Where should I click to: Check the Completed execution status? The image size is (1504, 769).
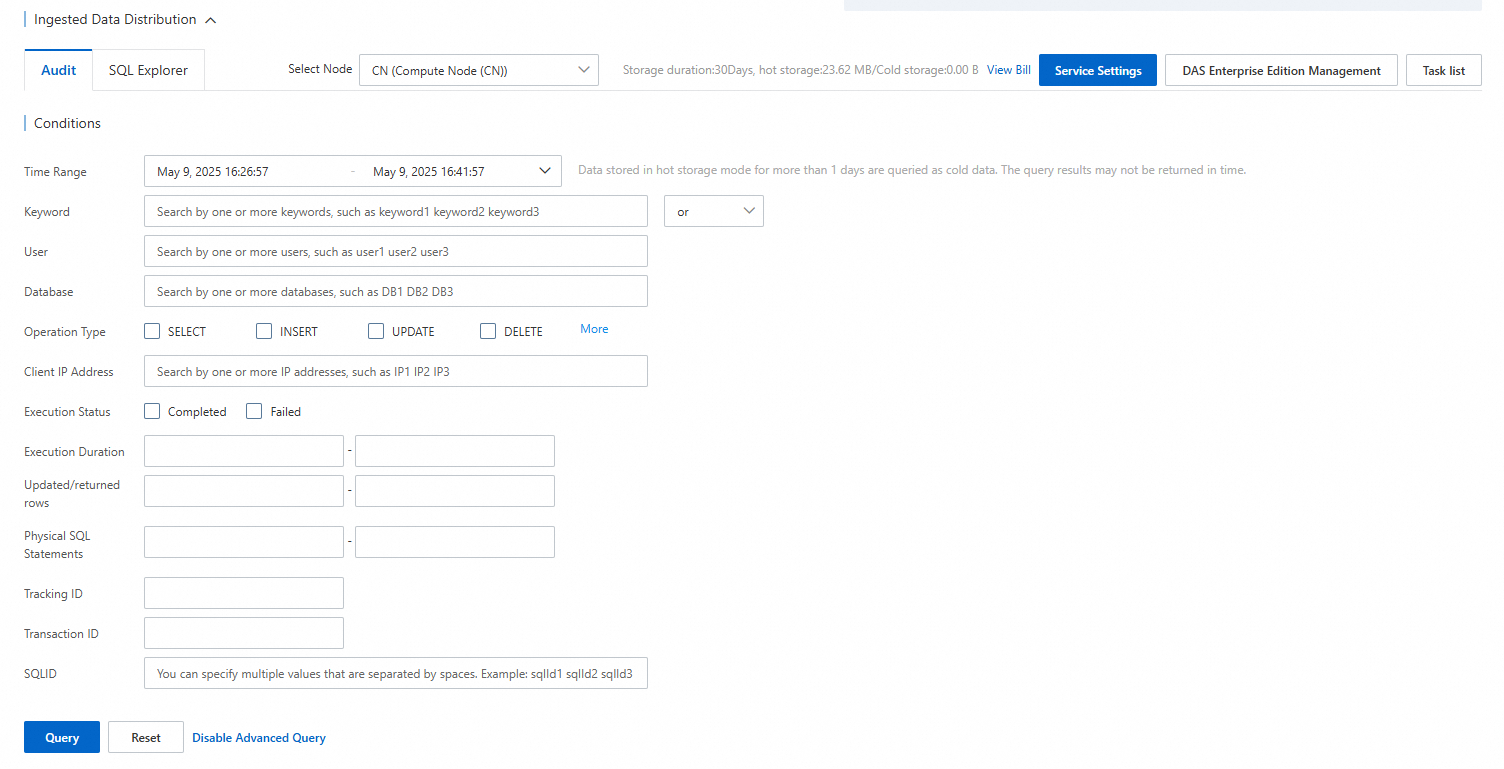pyautogui.click(x=152, y=411)
